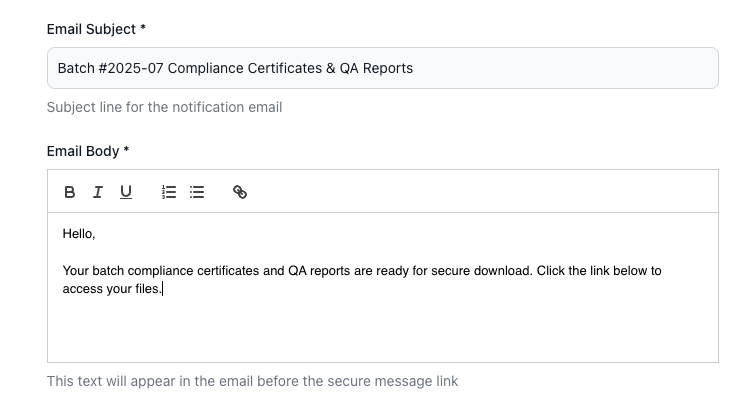Open the insert link tool

point(240,192)
